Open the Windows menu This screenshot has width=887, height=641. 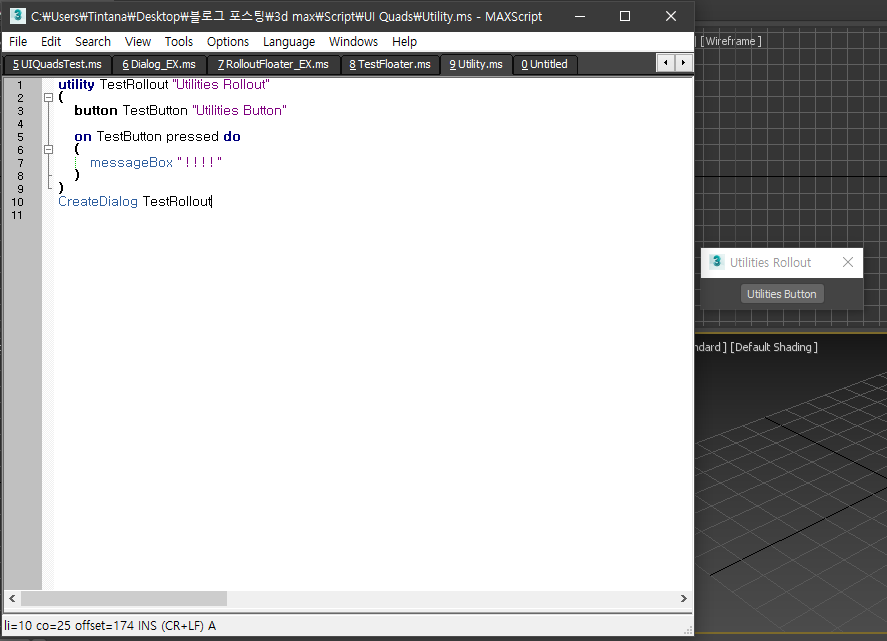[353, 42]
